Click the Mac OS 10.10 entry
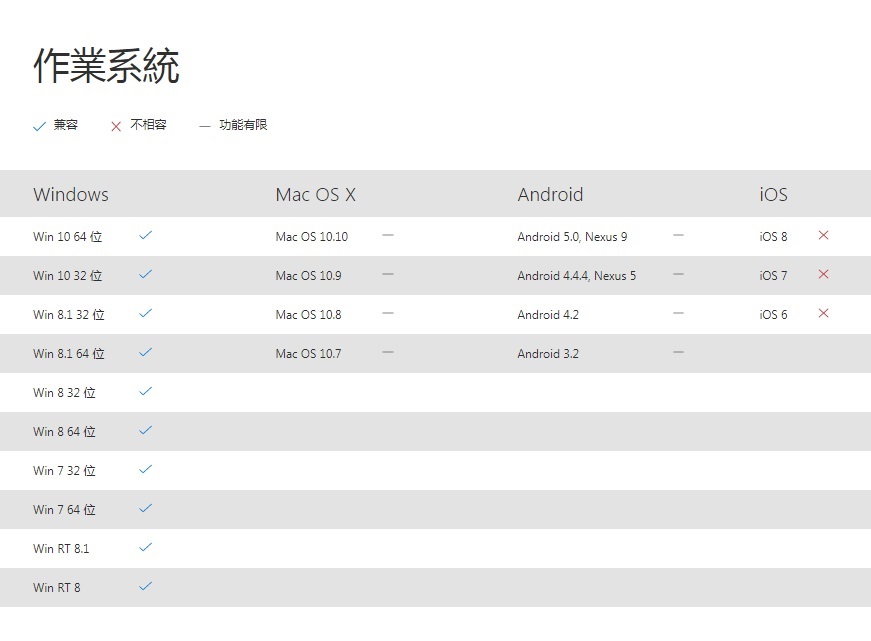This screenshot has width=871, height=641. click(312, 237)
